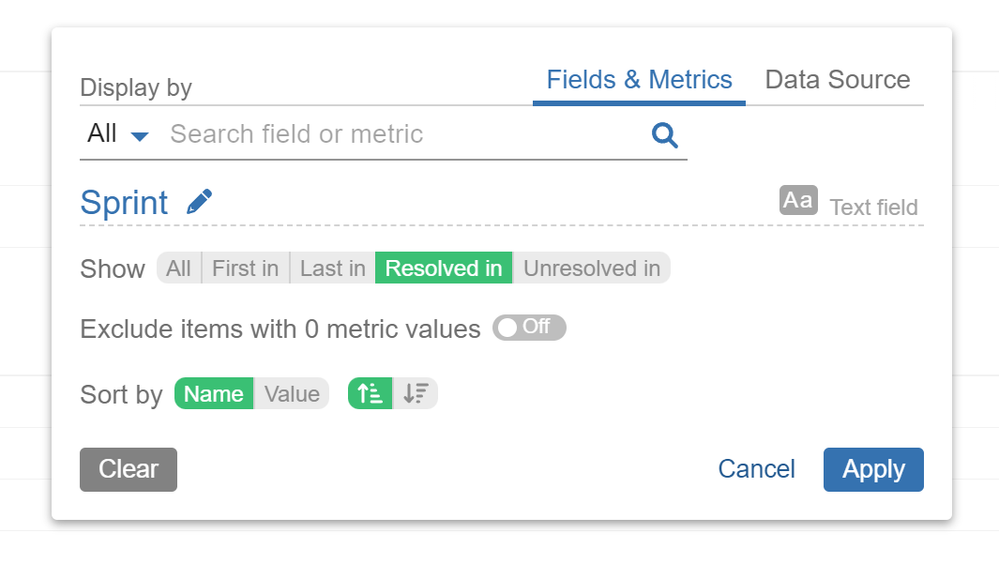The image size is (999, 582).
Task: Select Unresolved in show option
Action: tap(590, 267)
